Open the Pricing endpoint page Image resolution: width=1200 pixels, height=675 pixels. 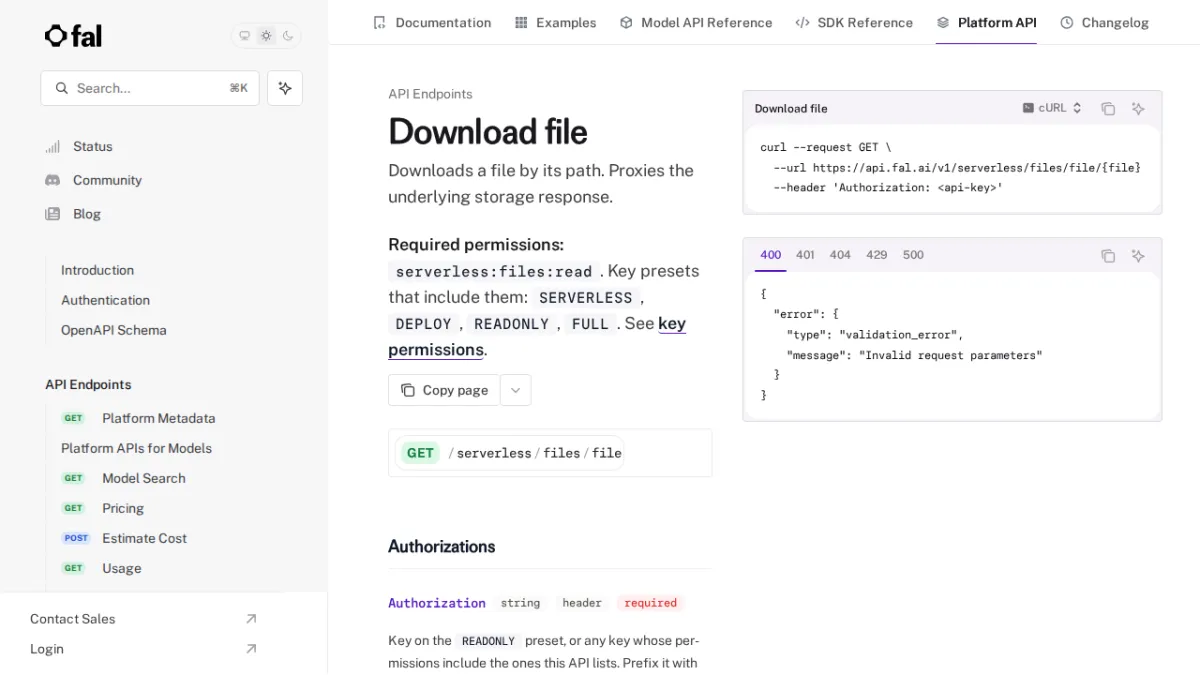(x=103, y=508)
